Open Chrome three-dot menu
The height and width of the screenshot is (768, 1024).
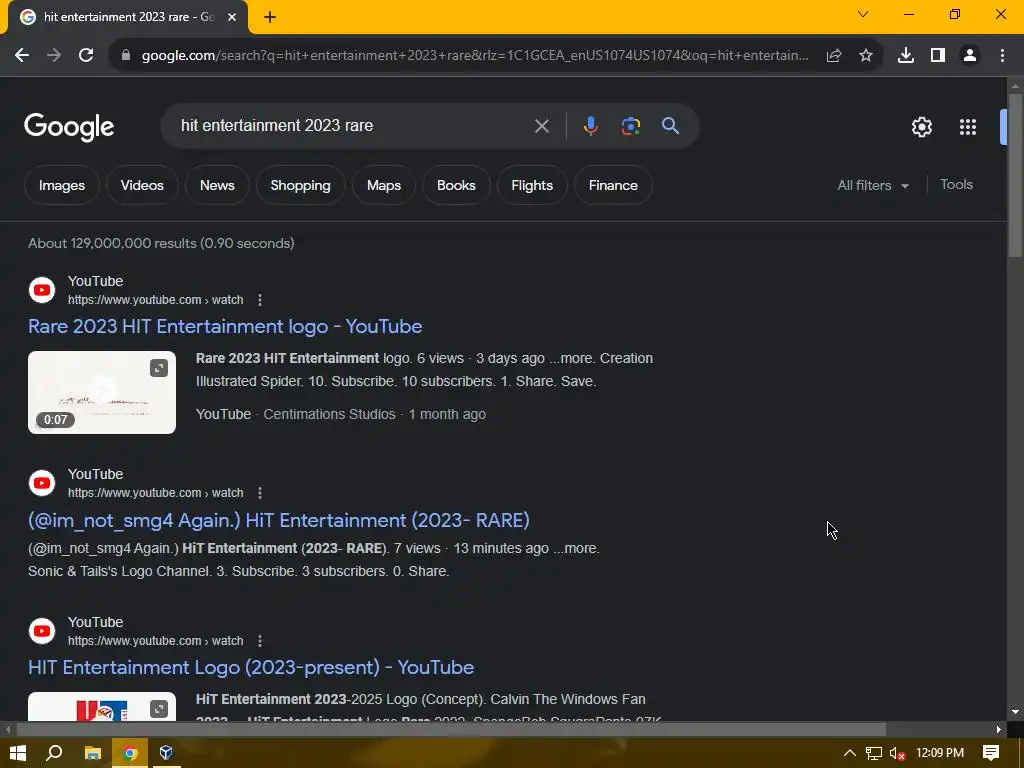1002,56
